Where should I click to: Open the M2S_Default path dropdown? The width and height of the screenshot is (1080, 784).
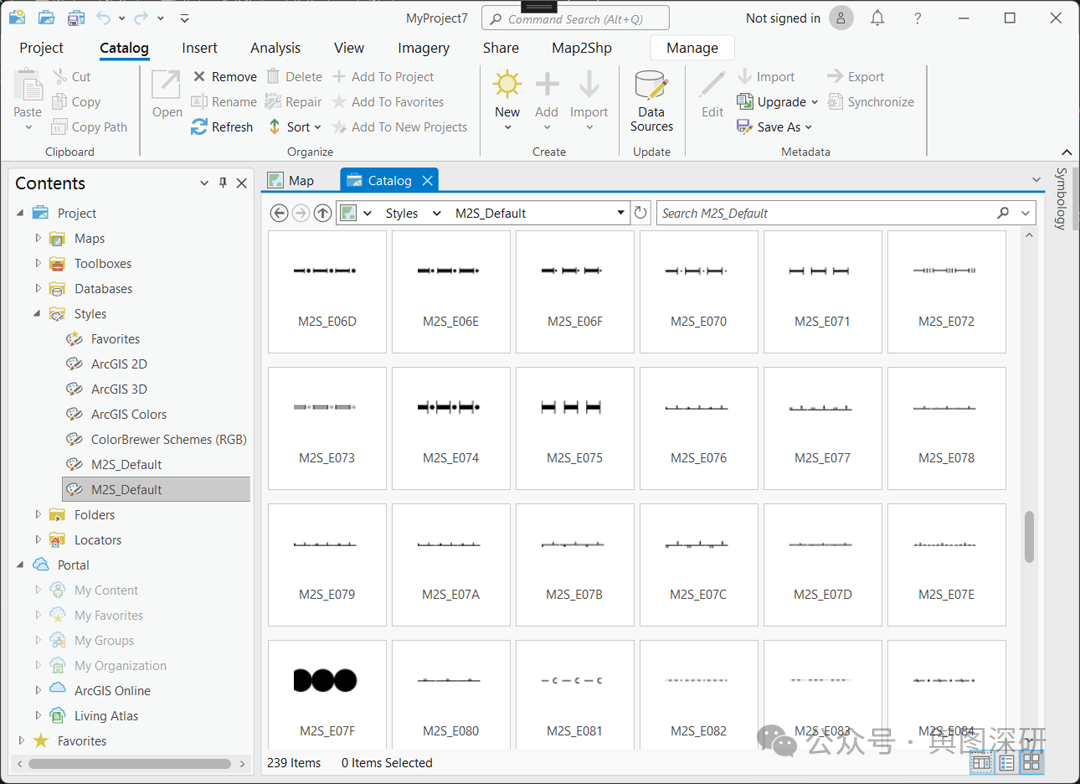[x=620, y=213]
